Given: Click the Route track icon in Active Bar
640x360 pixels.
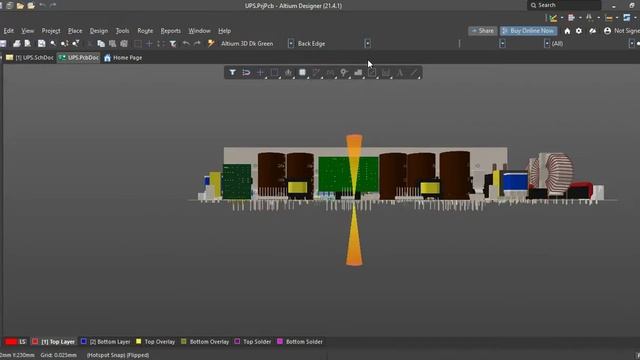Looking at the screenshot, I should [x=316, y=73].
